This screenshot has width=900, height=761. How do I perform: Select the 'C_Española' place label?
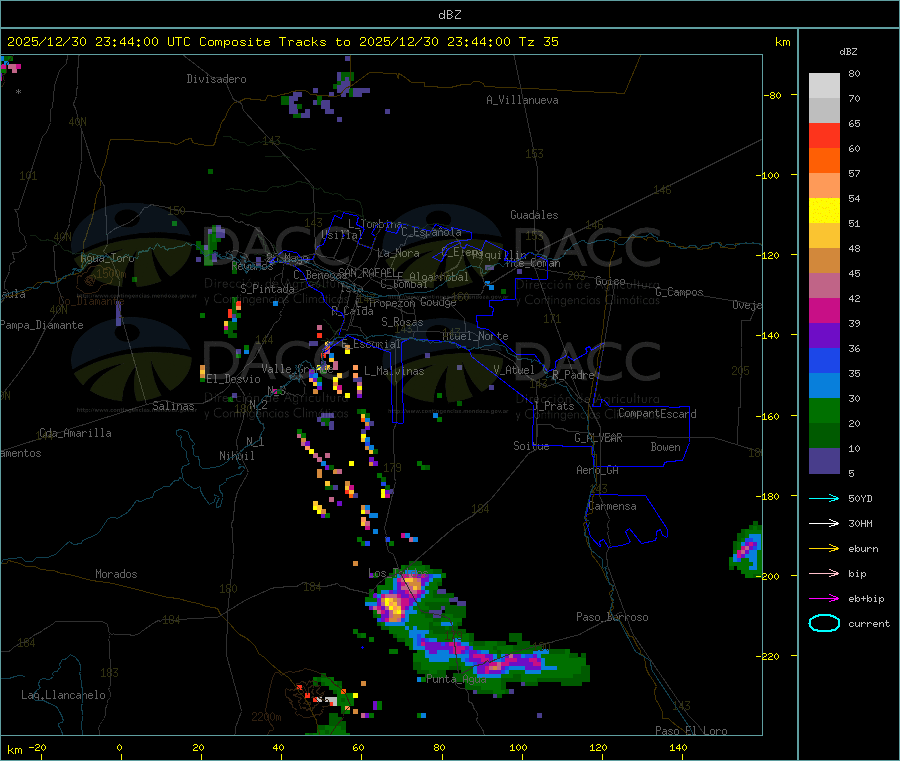(431, 232)
